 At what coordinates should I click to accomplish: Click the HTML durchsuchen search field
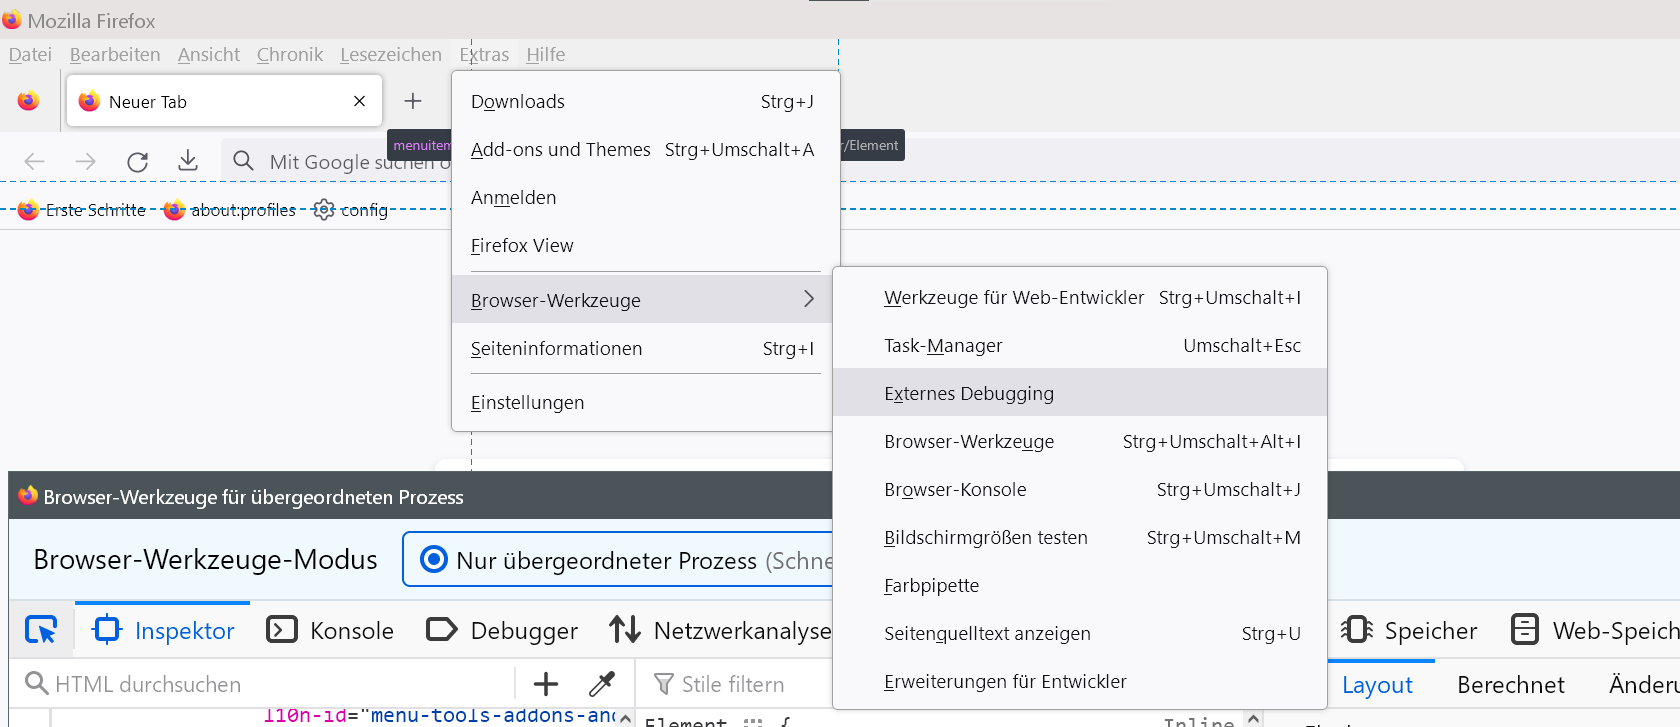click(270, 684)
